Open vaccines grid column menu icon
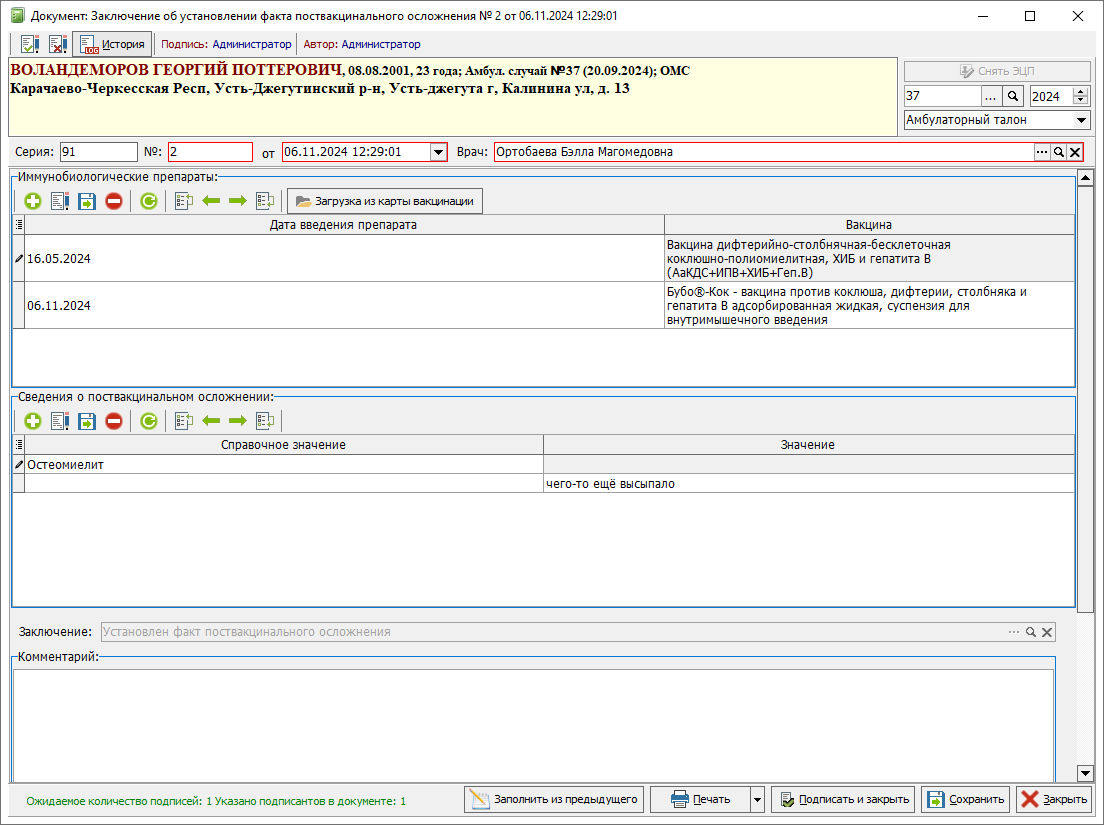 click(19, 225)
